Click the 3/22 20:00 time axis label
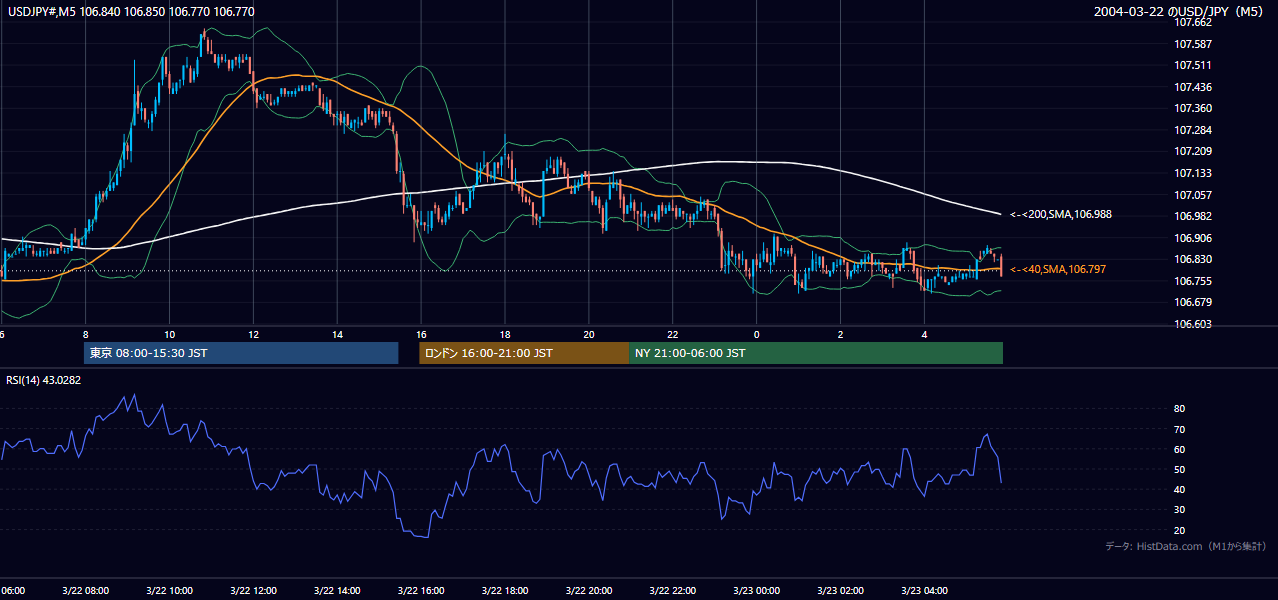 589,591
